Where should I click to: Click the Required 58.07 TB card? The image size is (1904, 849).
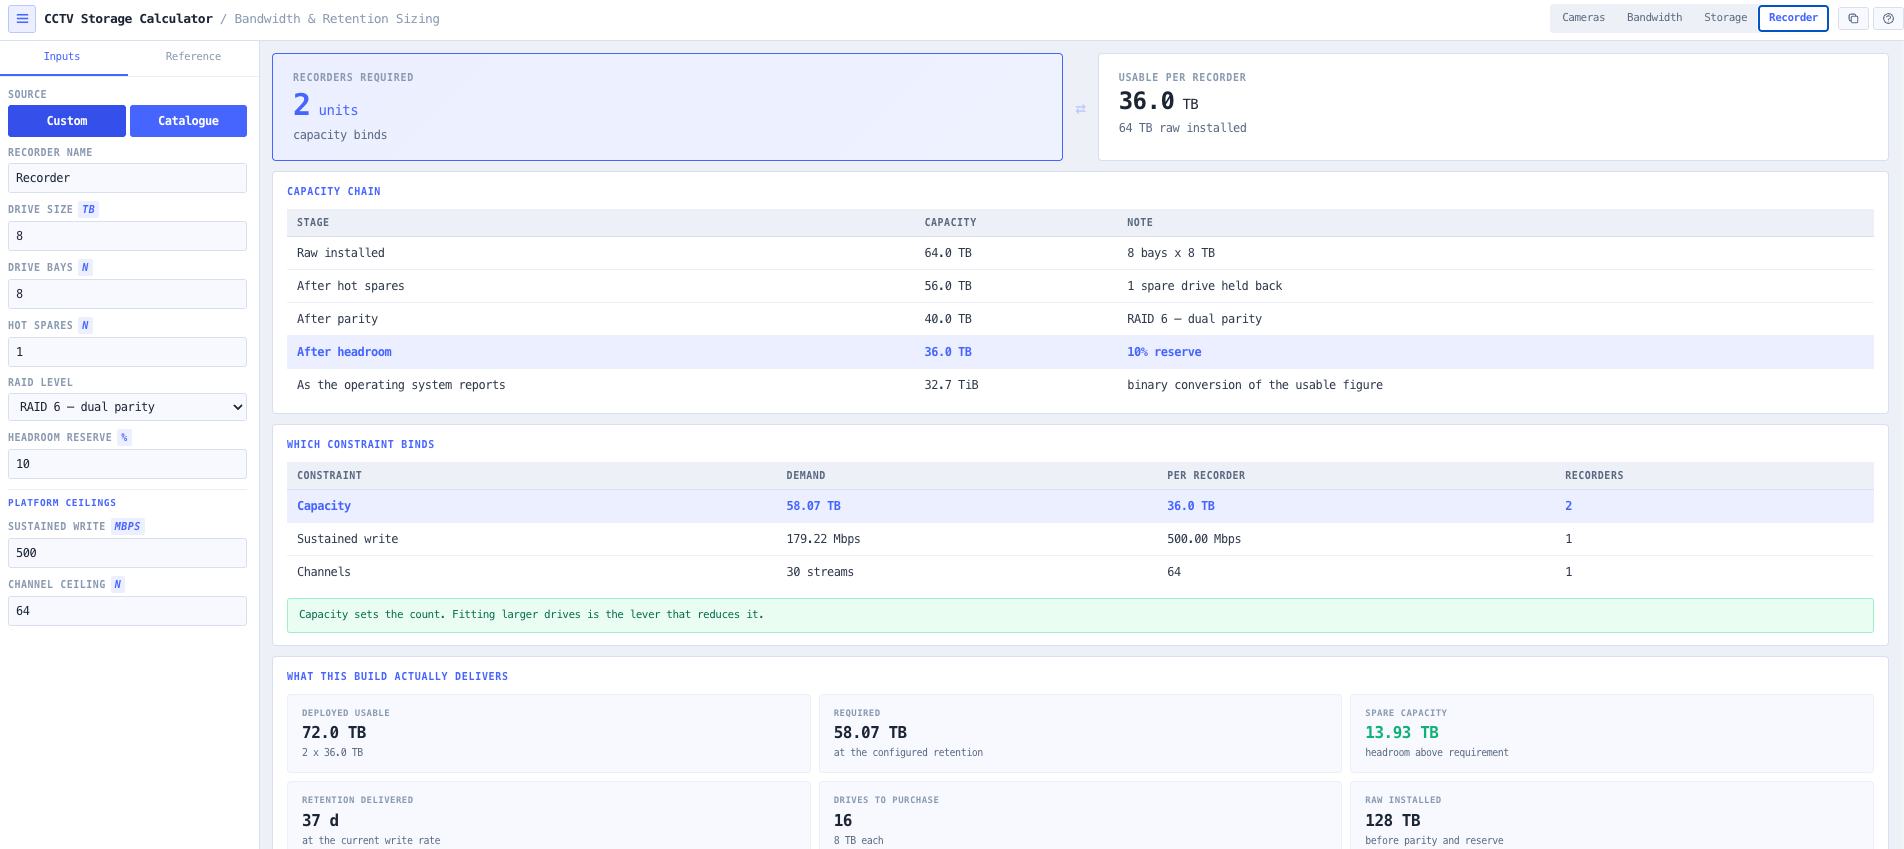click(1080, 733)
